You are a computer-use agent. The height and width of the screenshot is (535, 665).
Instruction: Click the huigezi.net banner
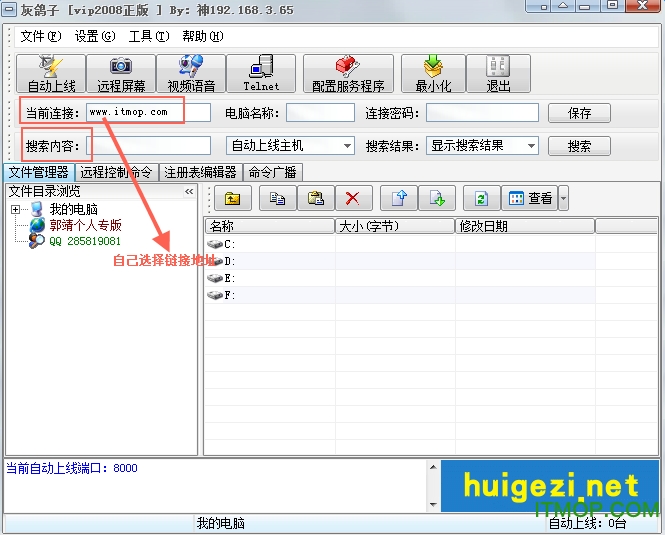click(x=550, y=486)
